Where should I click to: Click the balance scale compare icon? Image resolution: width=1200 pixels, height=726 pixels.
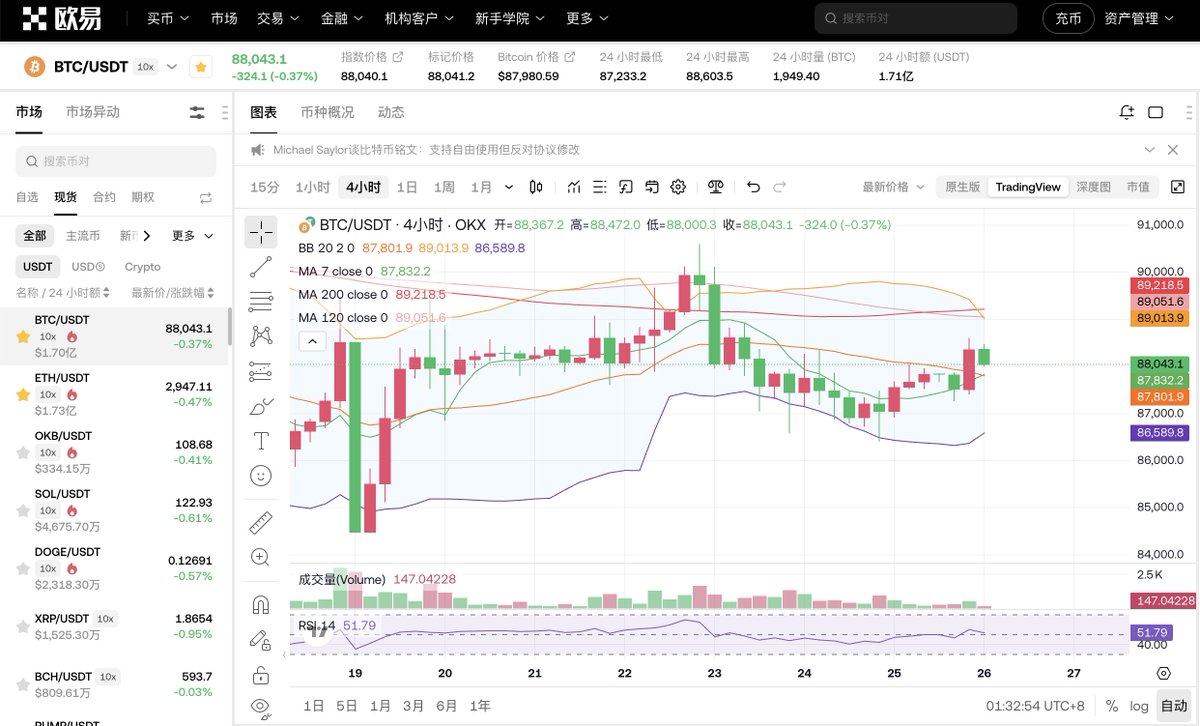716,187
